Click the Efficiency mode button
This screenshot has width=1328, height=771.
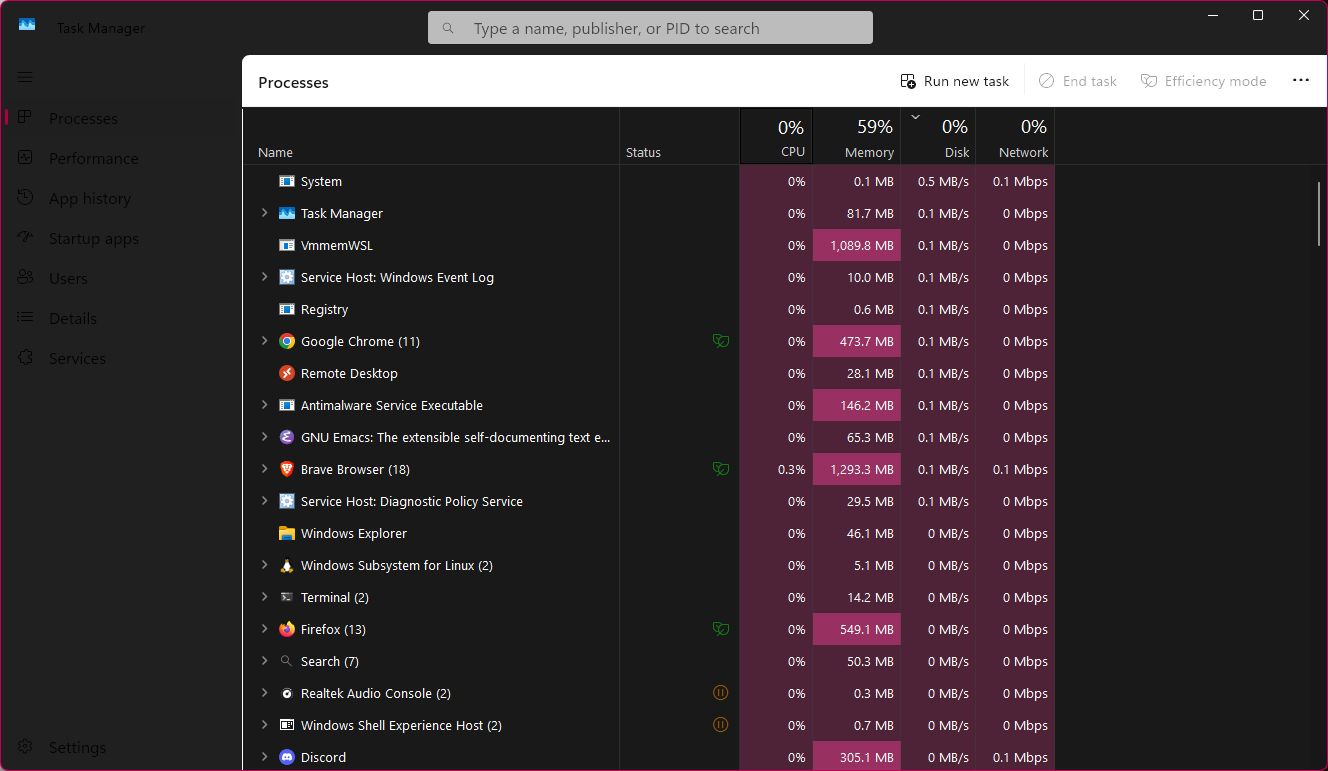[1204, 81]
